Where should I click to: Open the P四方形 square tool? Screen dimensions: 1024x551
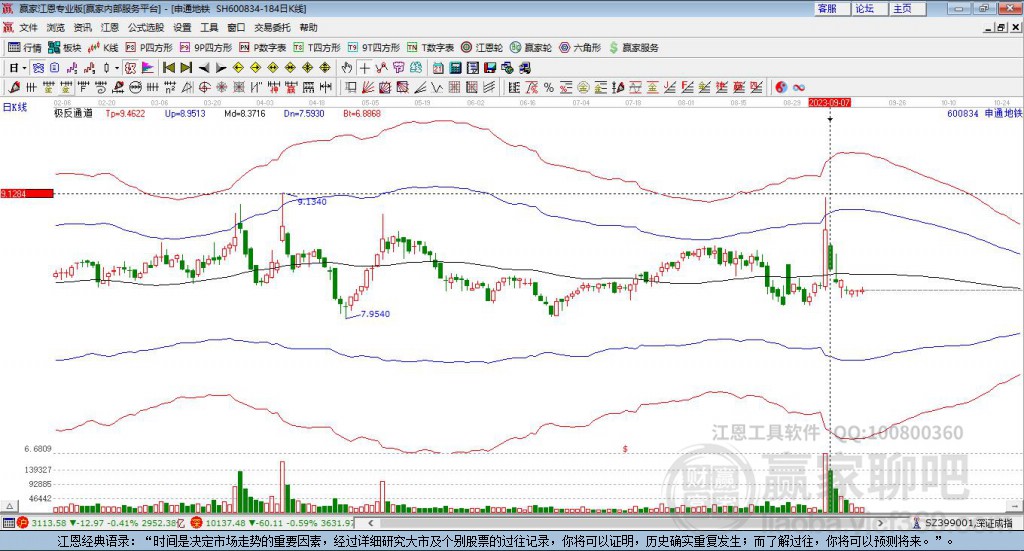point(149,48)
